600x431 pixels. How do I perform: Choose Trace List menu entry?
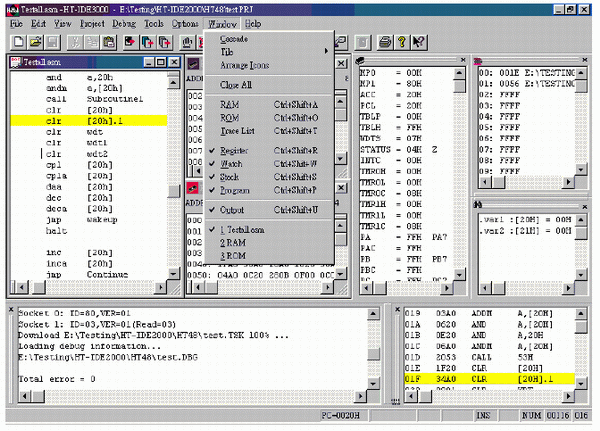point(269,131)
